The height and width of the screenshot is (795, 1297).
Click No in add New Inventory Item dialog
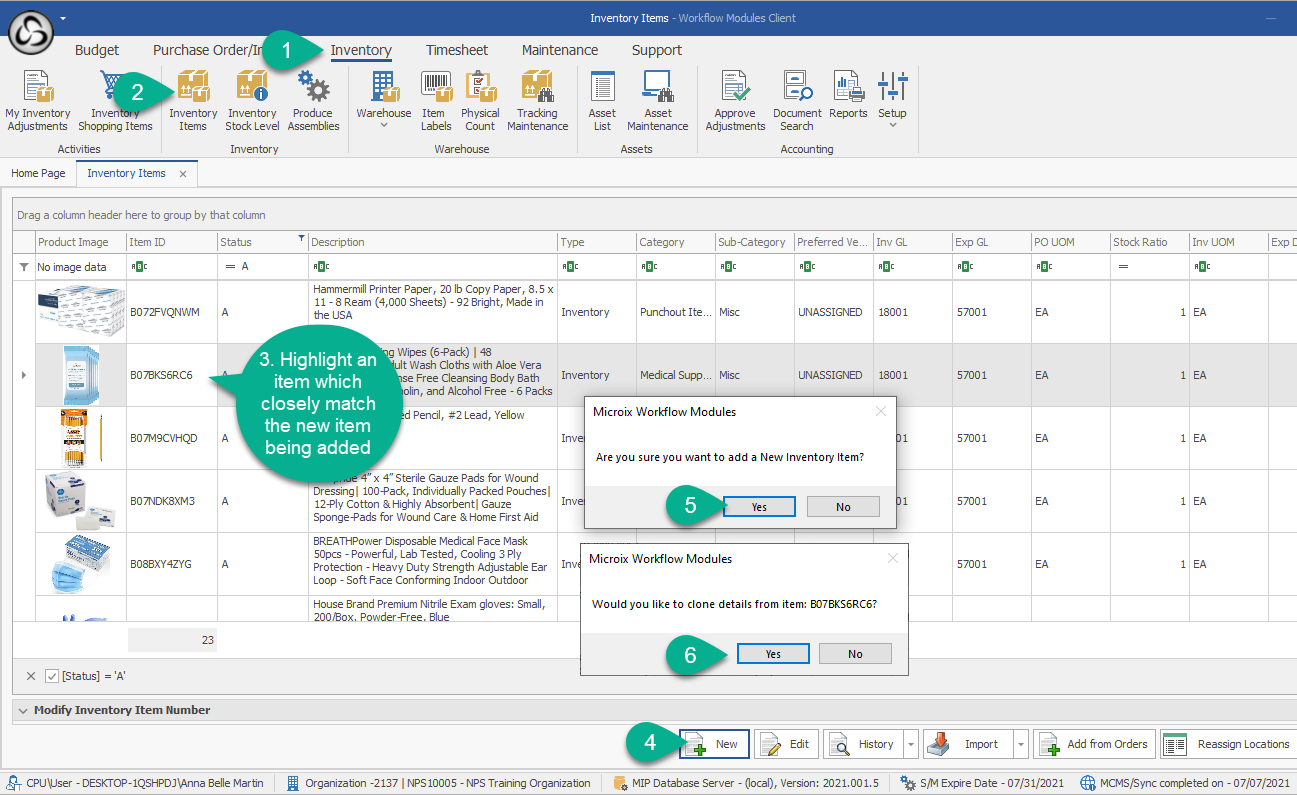(x=843, y=507)
